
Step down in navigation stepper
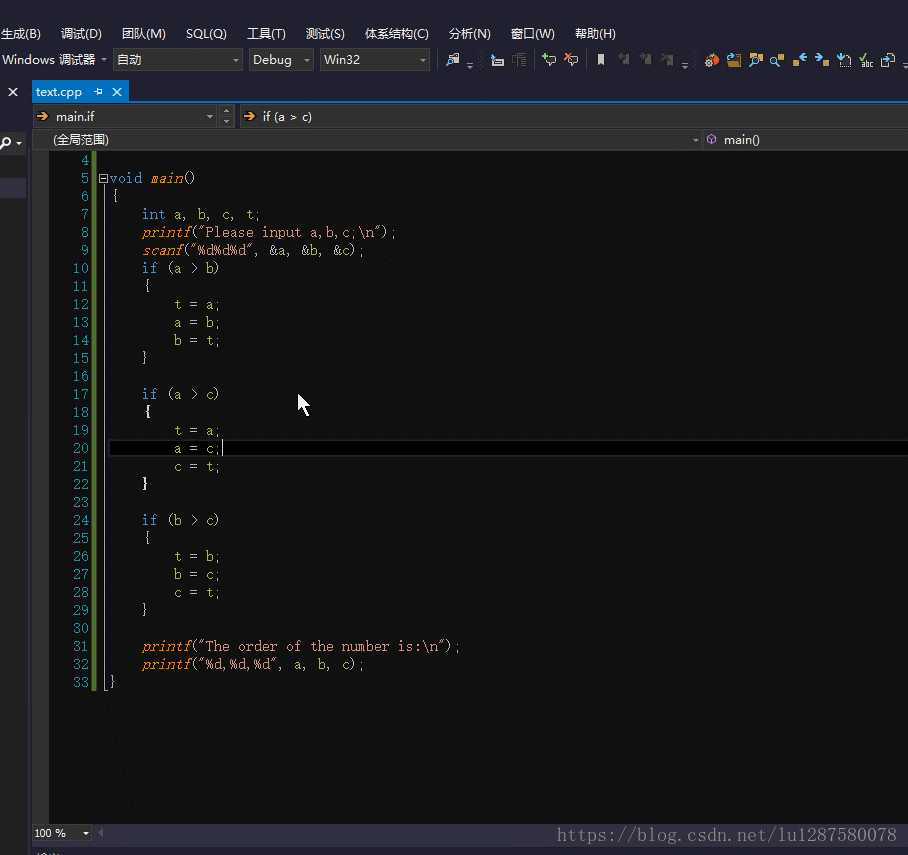point(226,122)
